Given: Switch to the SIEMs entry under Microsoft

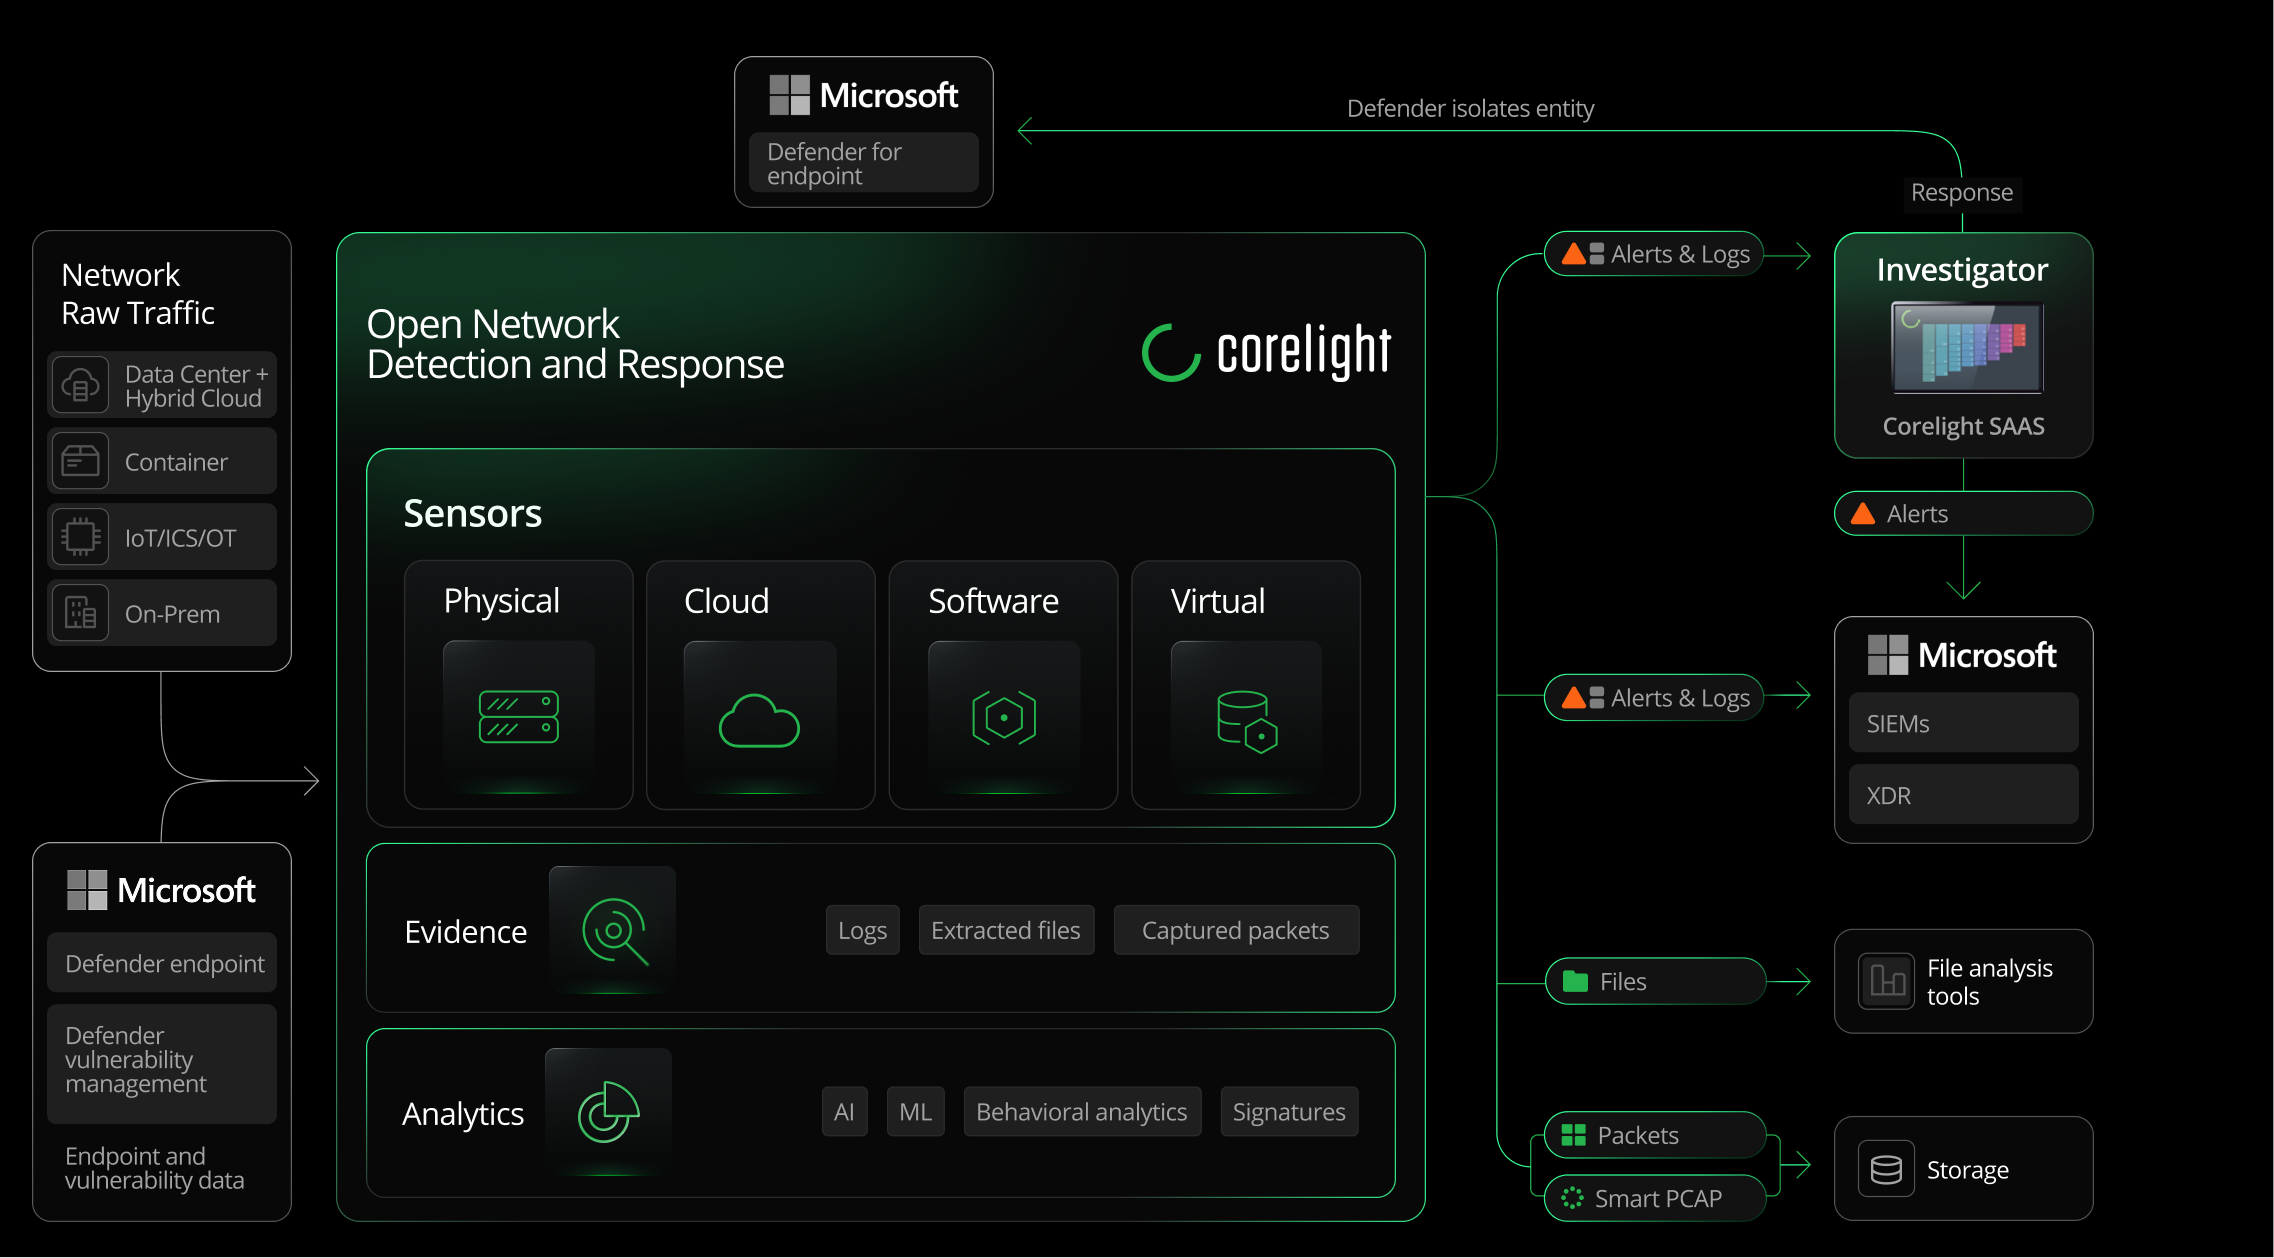Looking at the screenshot, I should [1962, 722].
